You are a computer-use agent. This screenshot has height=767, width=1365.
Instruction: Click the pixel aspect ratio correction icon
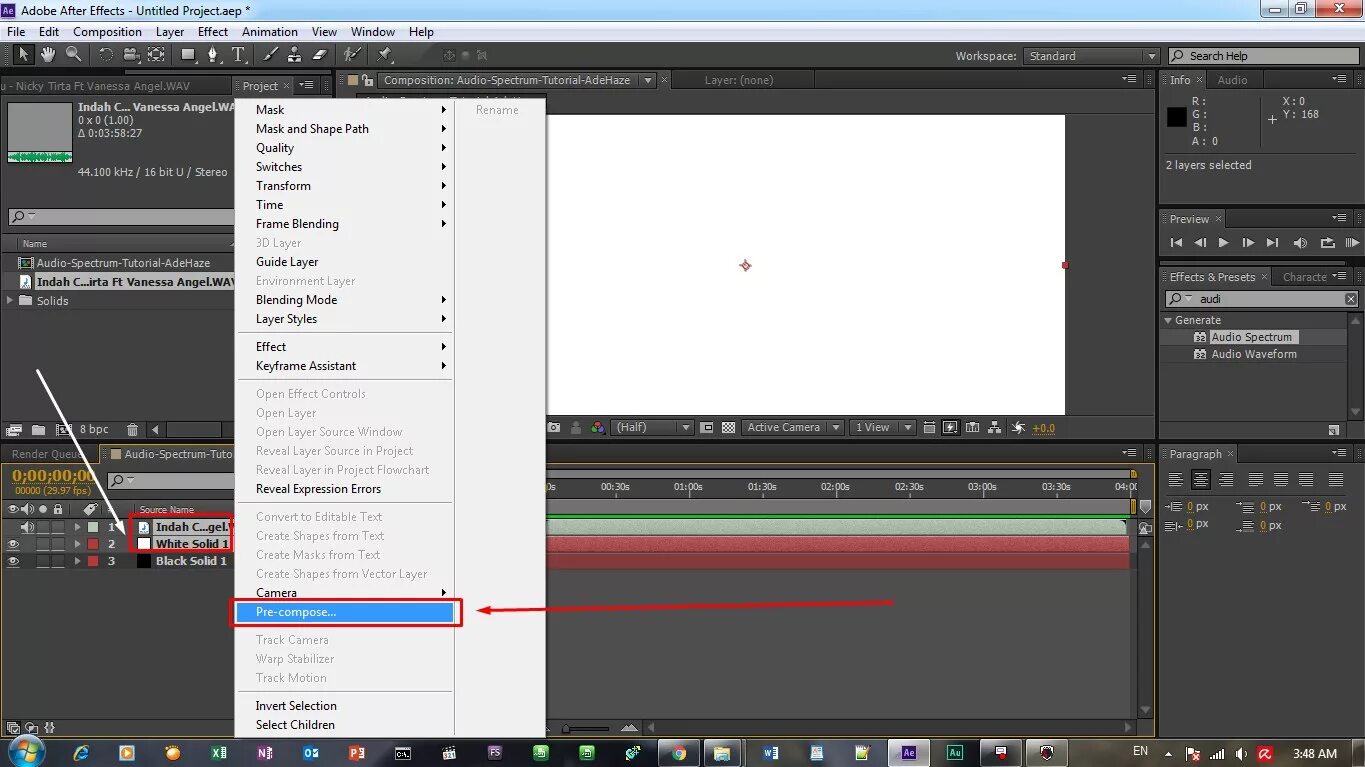(932, 427)
